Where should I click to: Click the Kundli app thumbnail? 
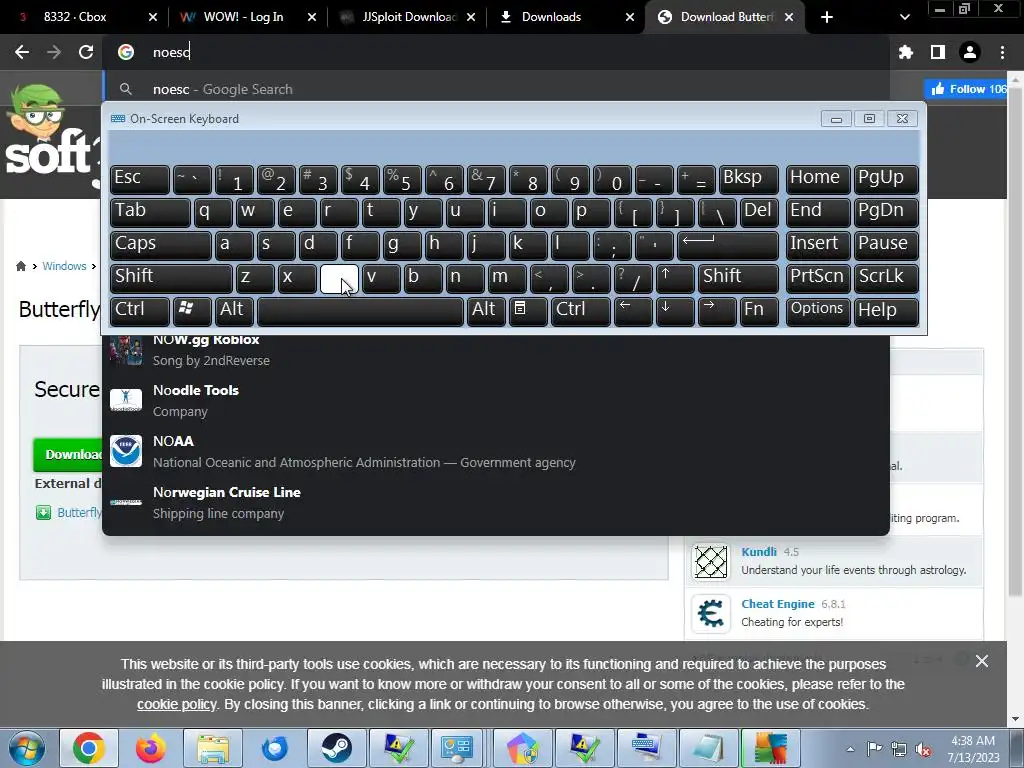click(711, 562)
